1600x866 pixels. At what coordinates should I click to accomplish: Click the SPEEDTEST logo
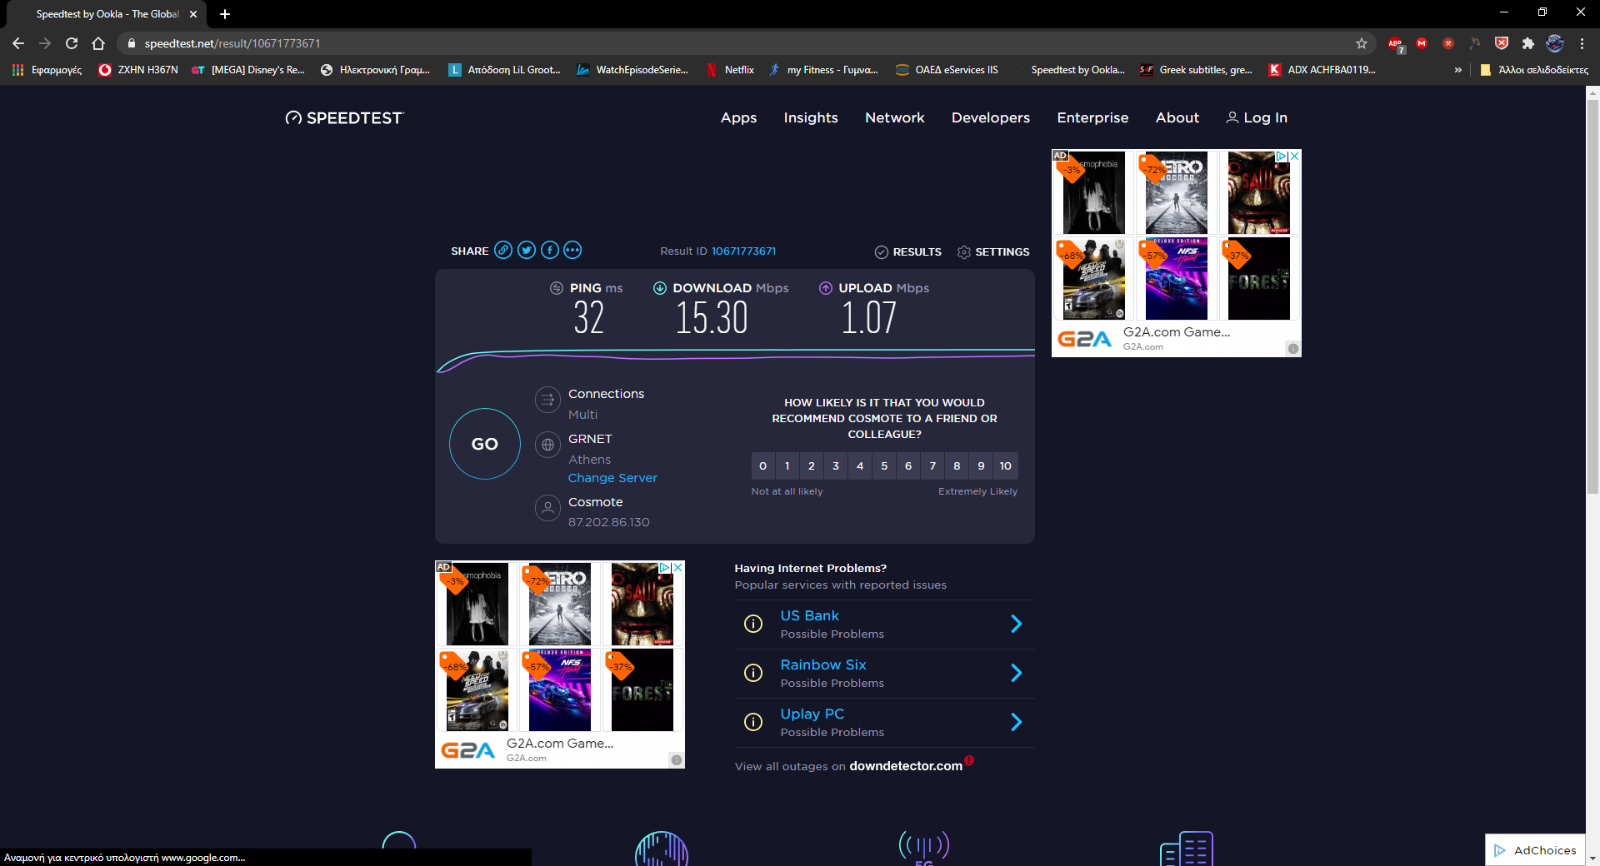pos(344,118)
